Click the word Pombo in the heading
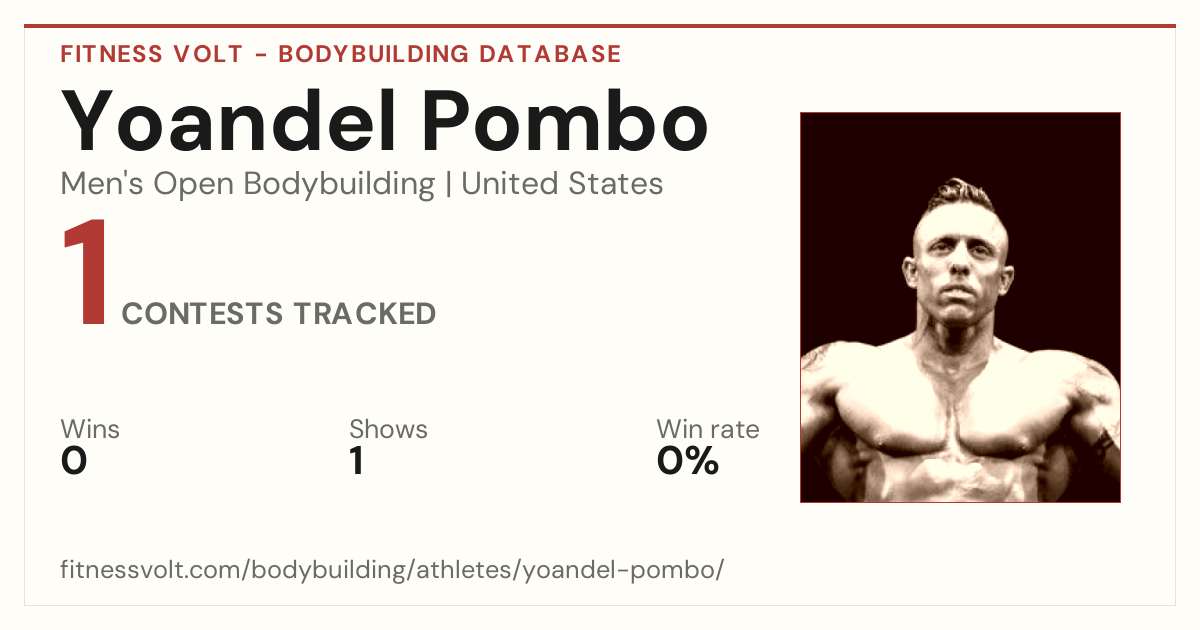The width and height of the screenshot is (1200, 630). 564,120
